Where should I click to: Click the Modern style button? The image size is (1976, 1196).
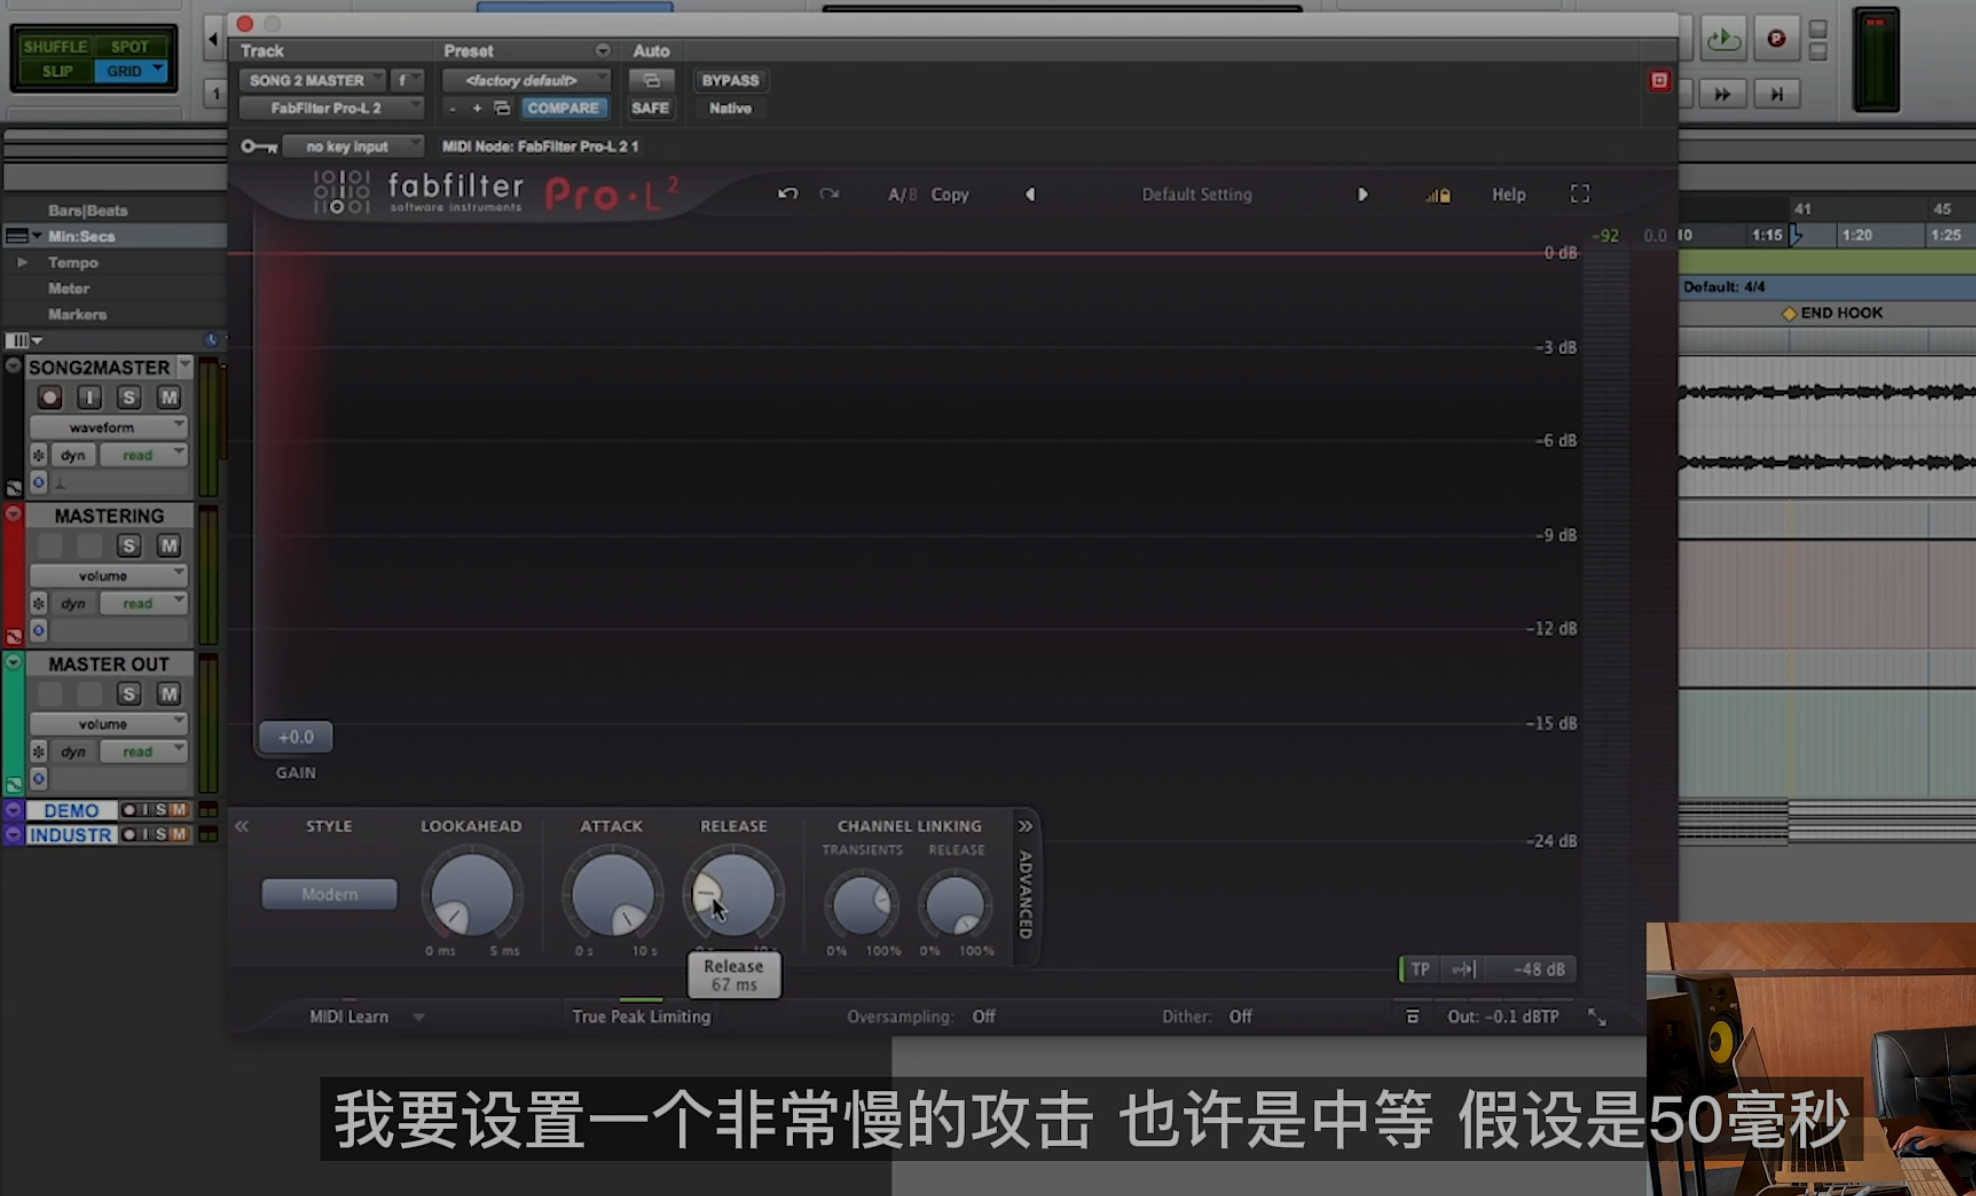coord(329,894)
